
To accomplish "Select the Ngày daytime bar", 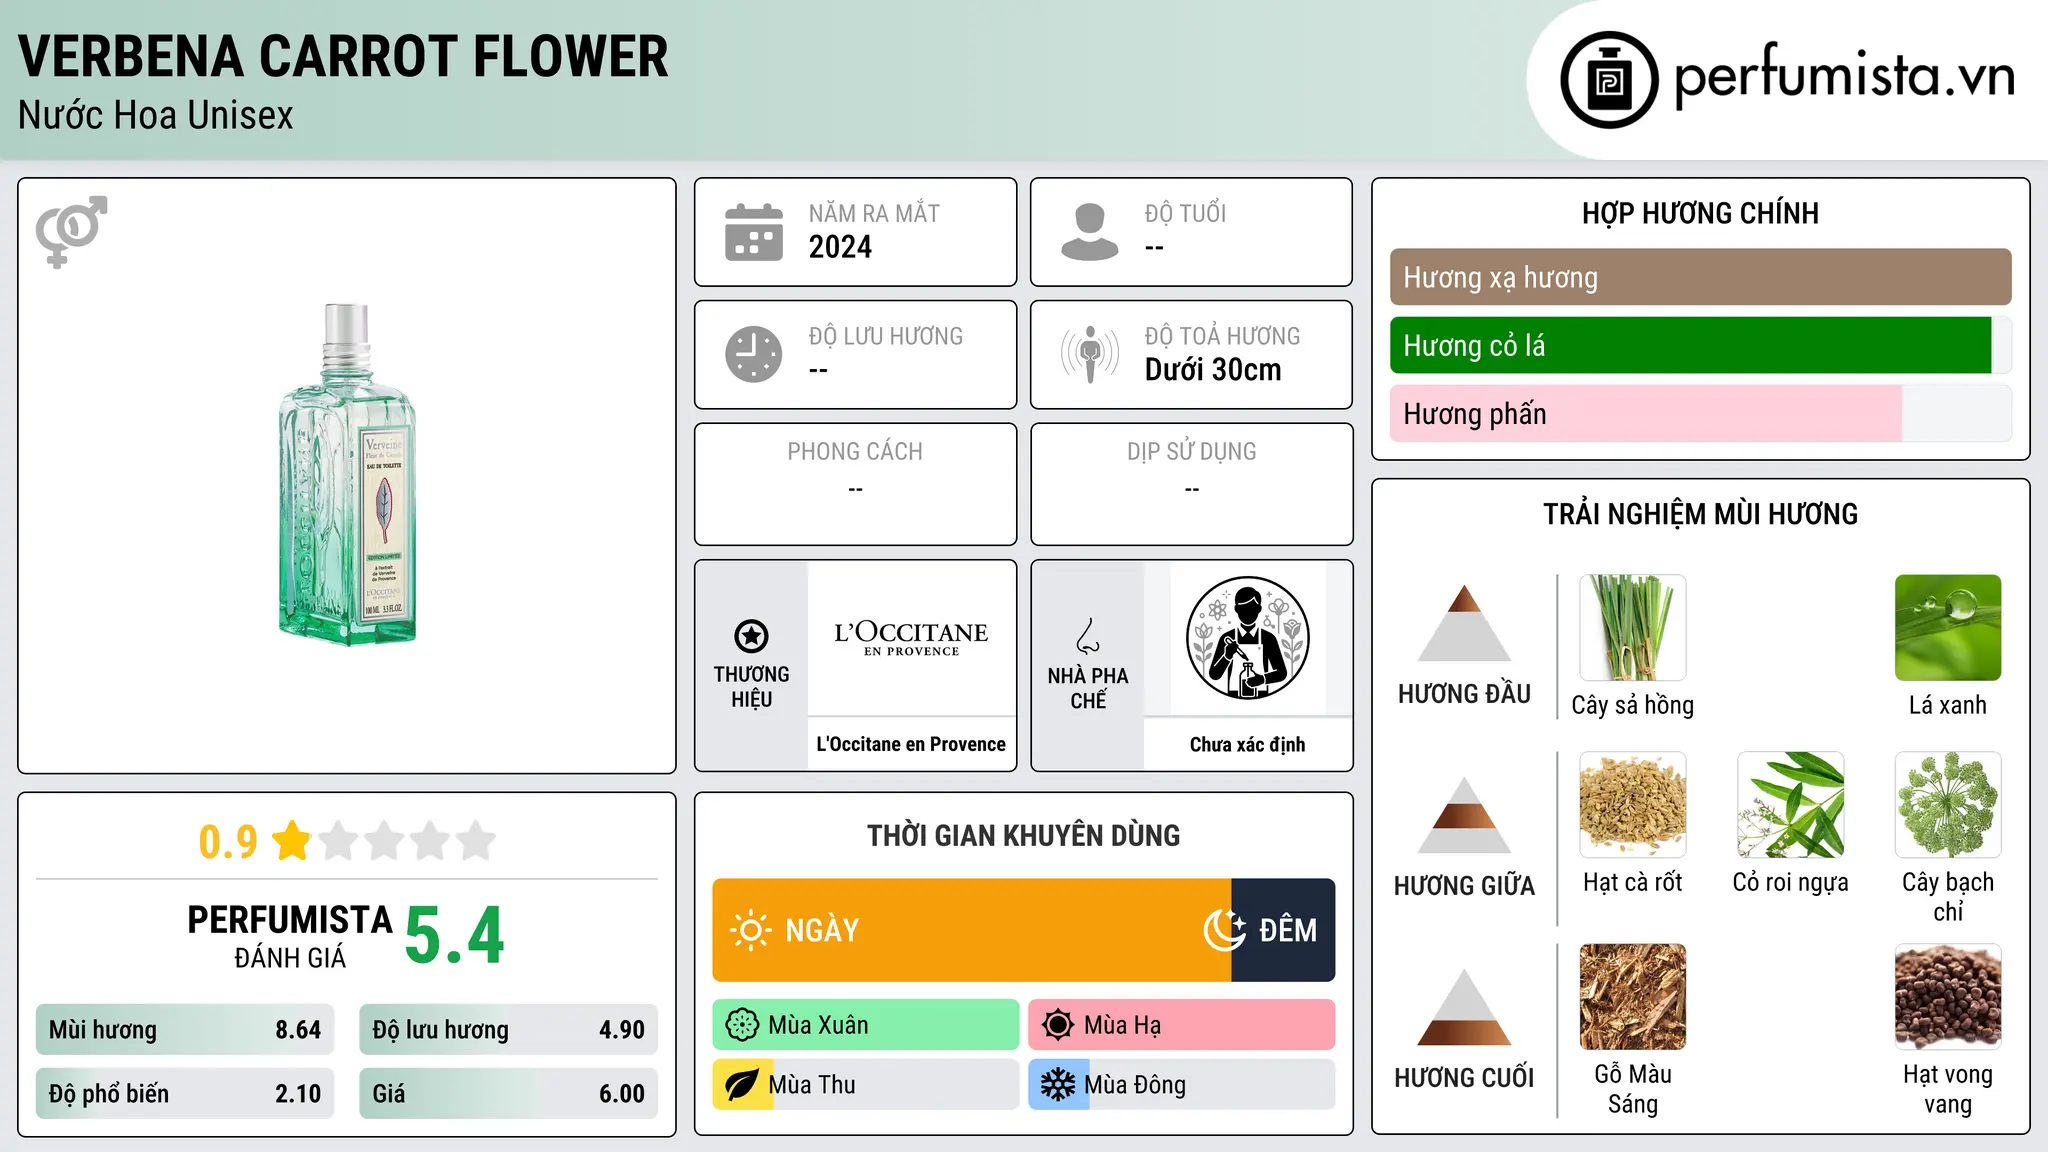I will click(x=972, y=930).
